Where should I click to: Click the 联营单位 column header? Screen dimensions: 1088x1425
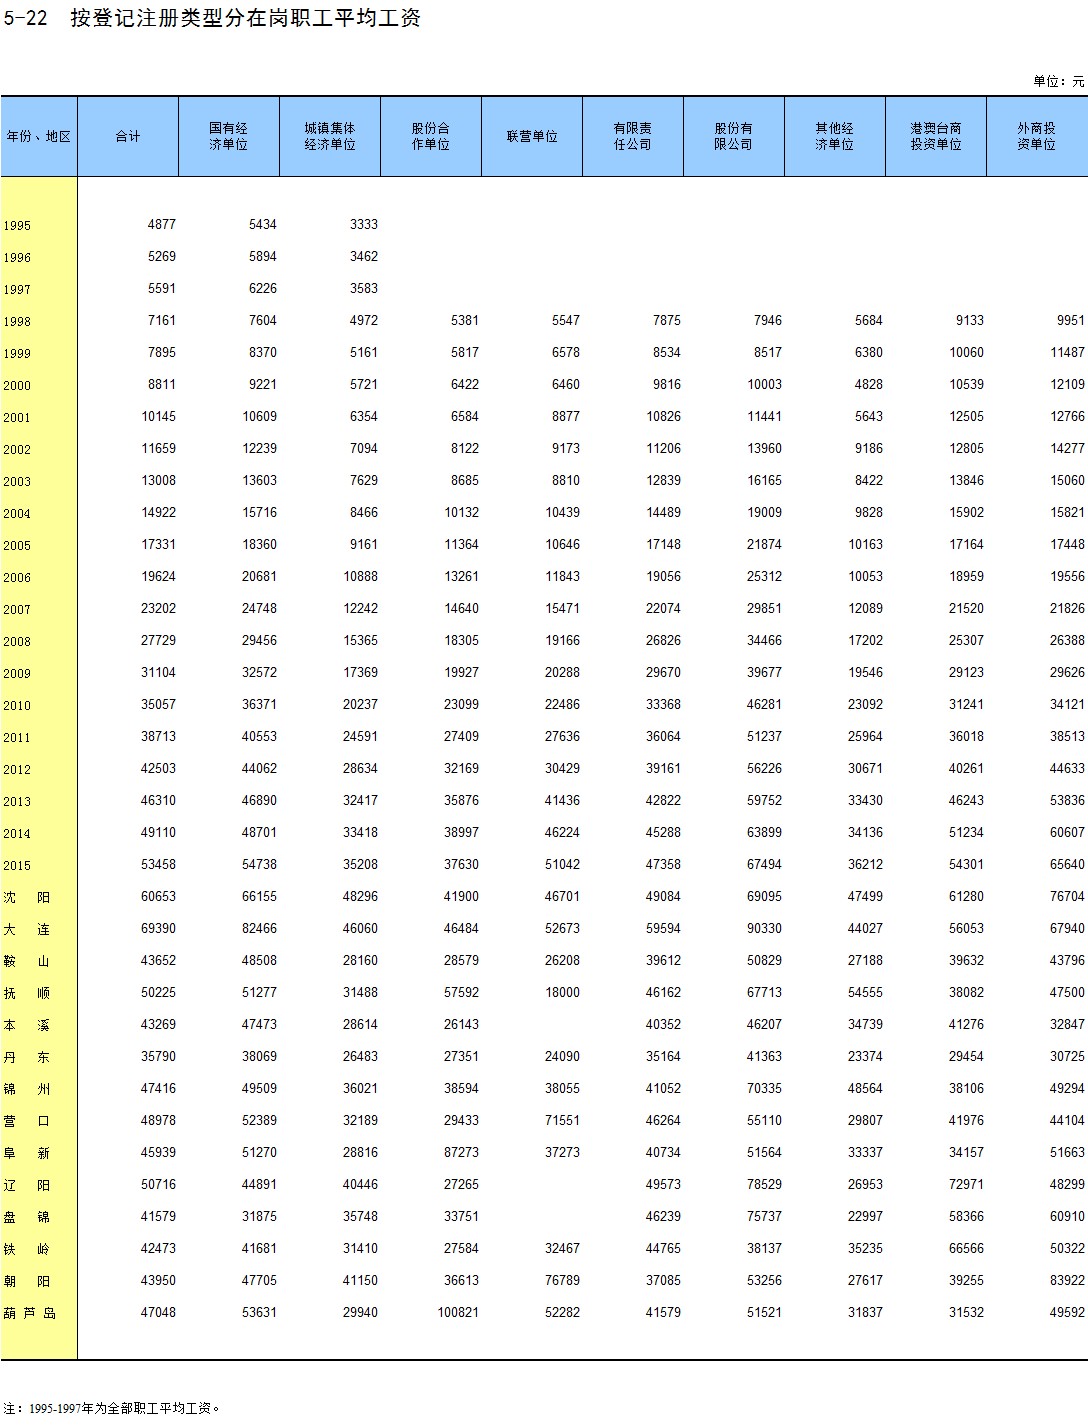pyautogui.click(x=532, y=137)
